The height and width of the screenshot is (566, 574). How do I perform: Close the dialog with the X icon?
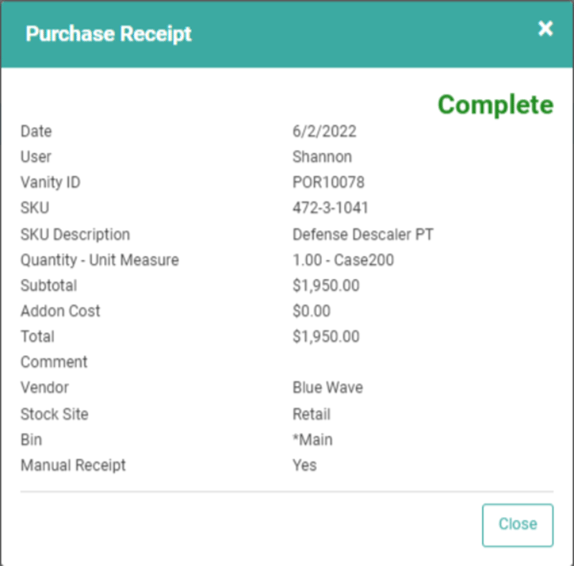click(x=545, y=28)
